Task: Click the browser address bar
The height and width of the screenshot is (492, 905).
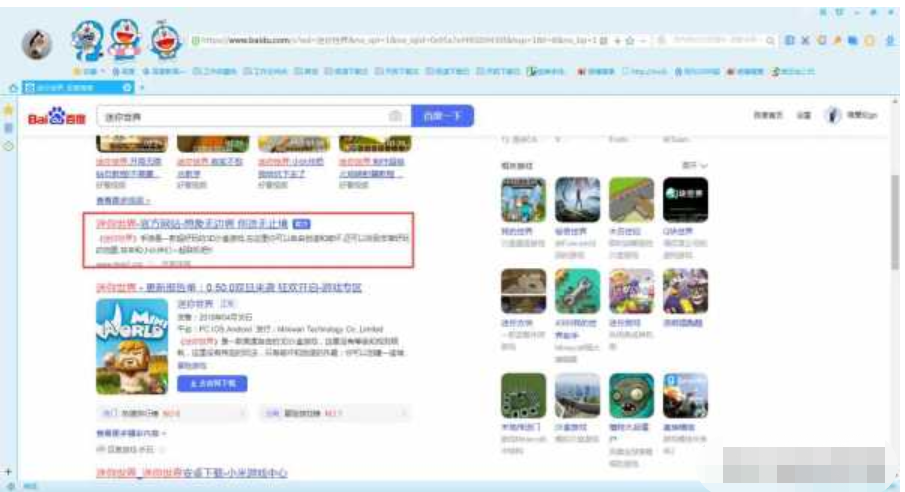Action: pyautogui.click(x=400, y=41)
